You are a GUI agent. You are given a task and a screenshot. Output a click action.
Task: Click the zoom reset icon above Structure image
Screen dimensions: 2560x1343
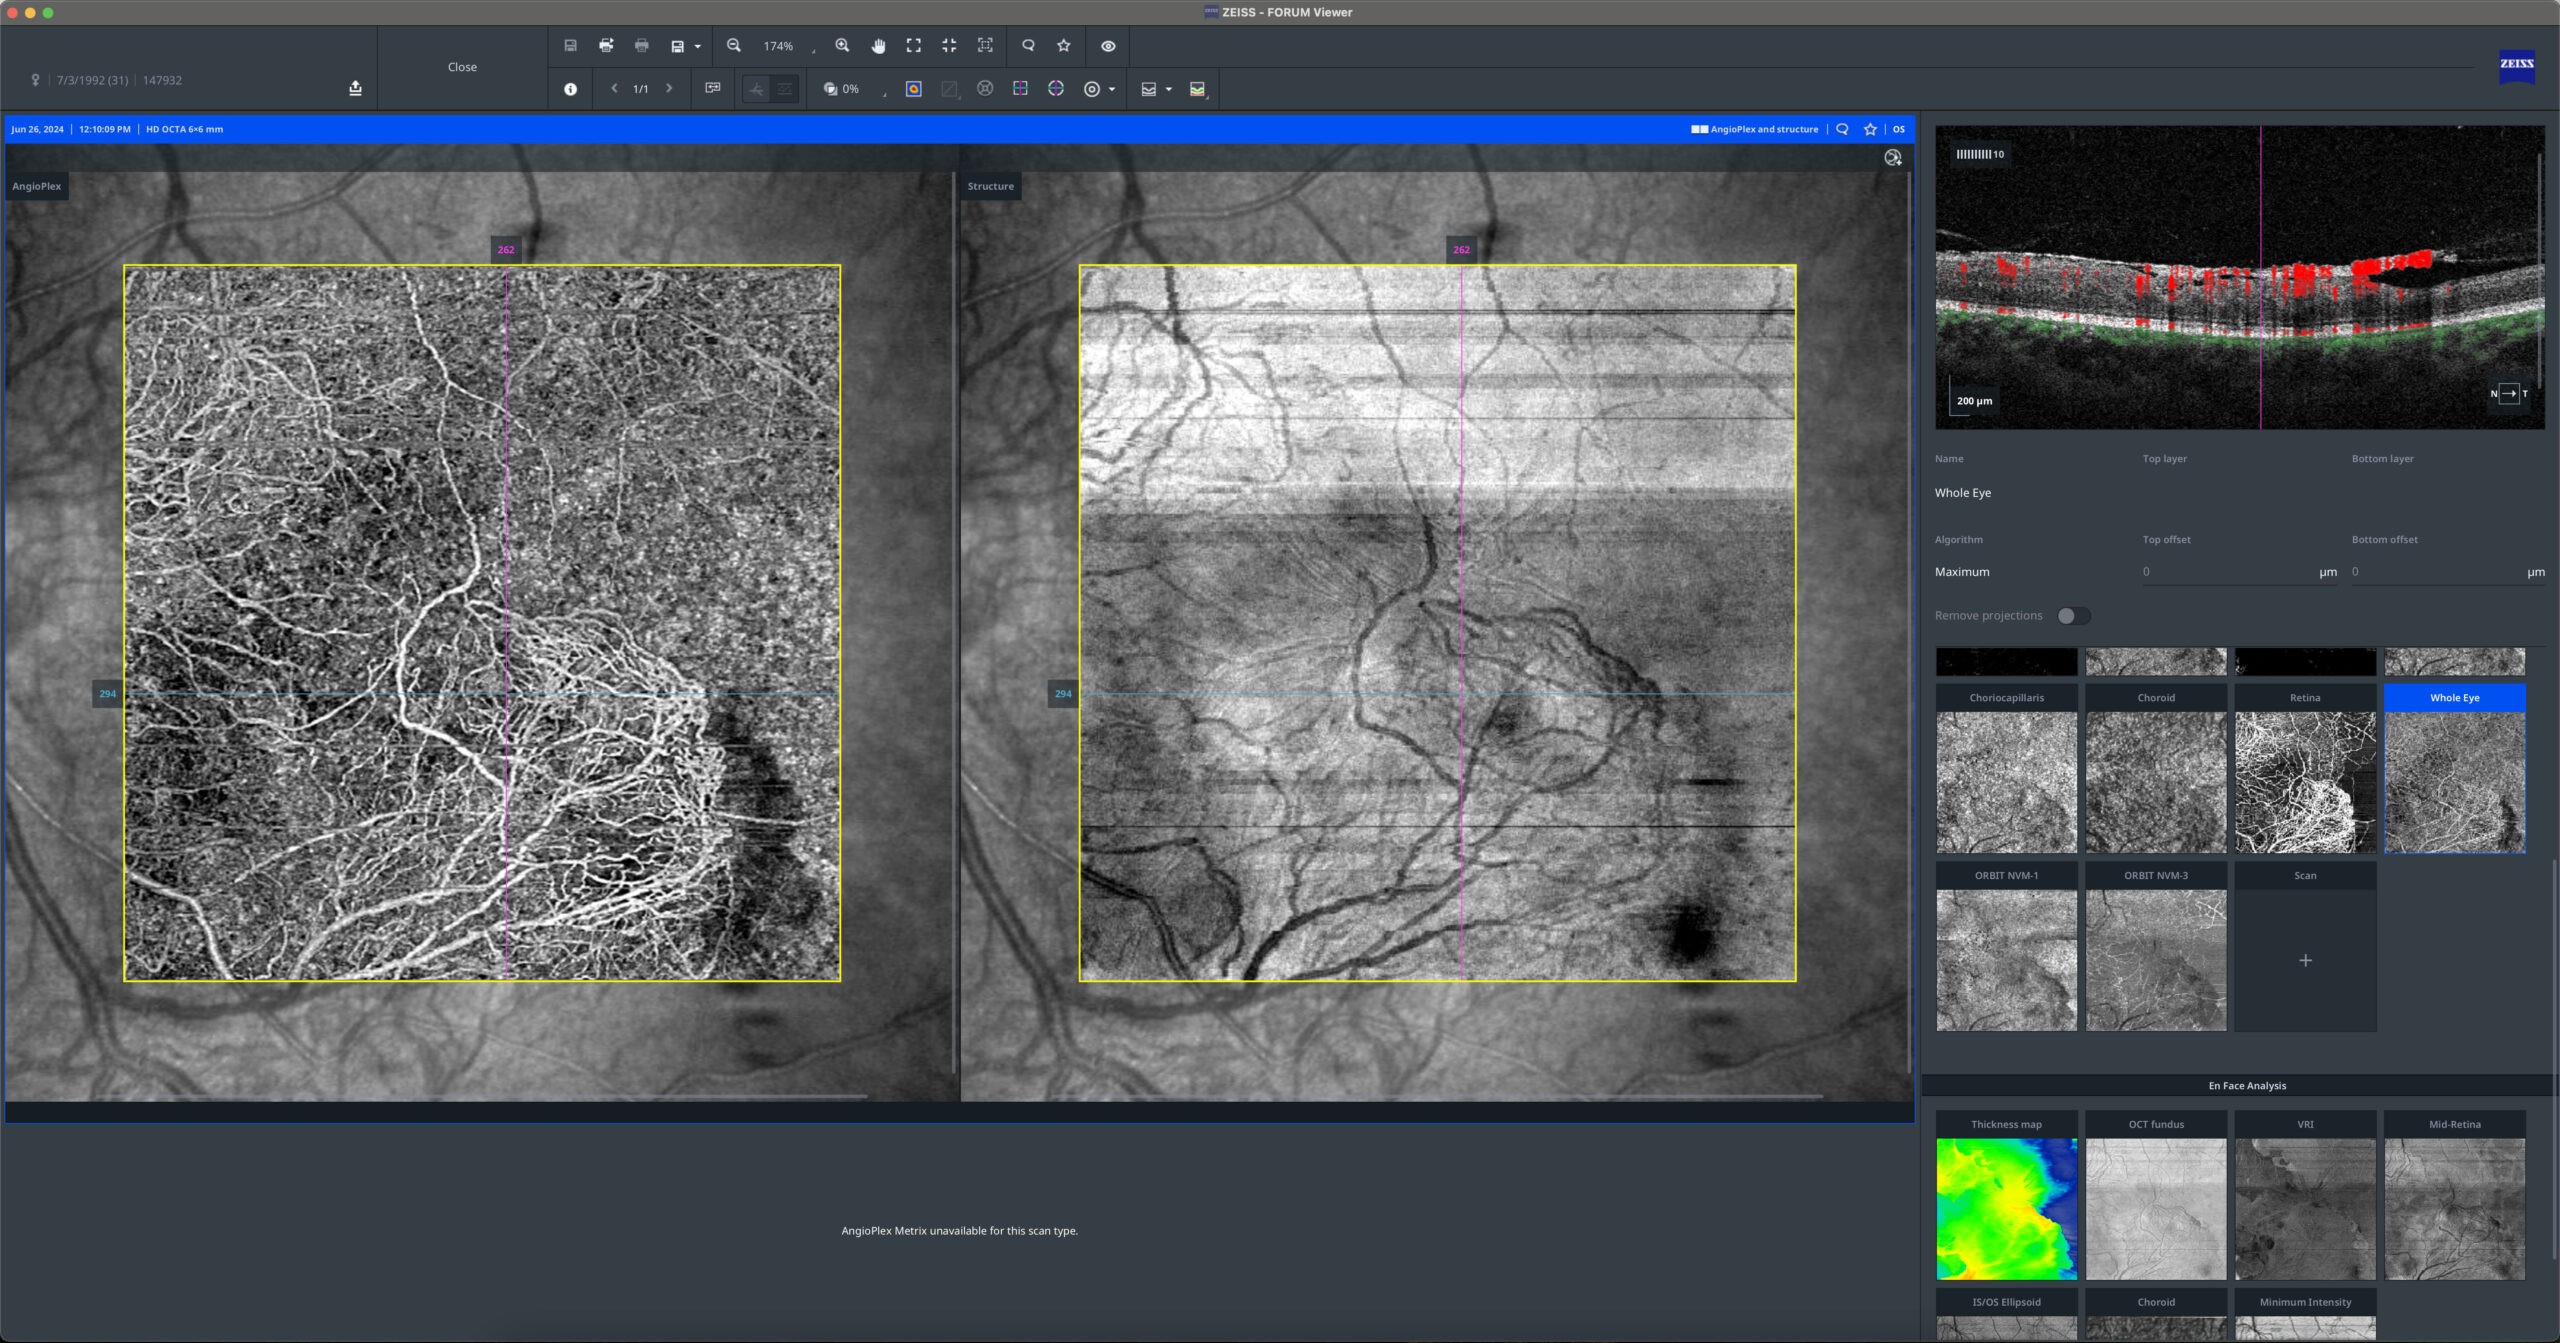1892,158
